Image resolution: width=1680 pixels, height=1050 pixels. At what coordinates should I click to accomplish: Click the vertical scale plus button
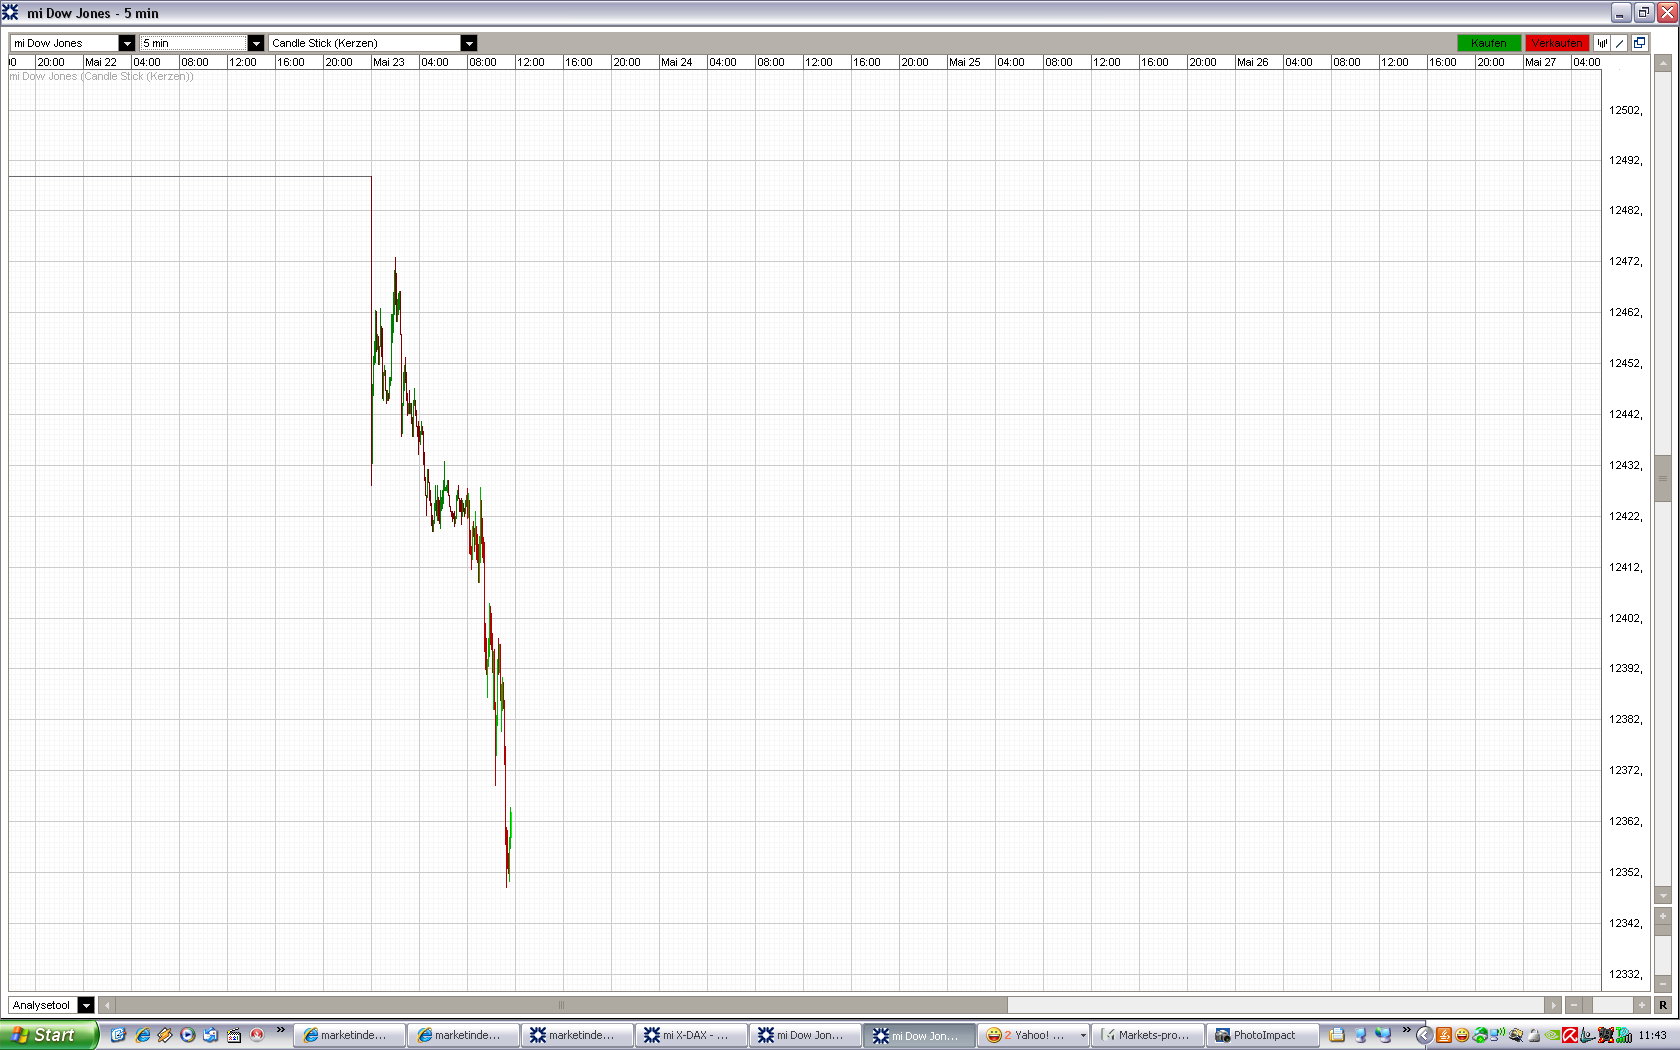pos(1663,916)
